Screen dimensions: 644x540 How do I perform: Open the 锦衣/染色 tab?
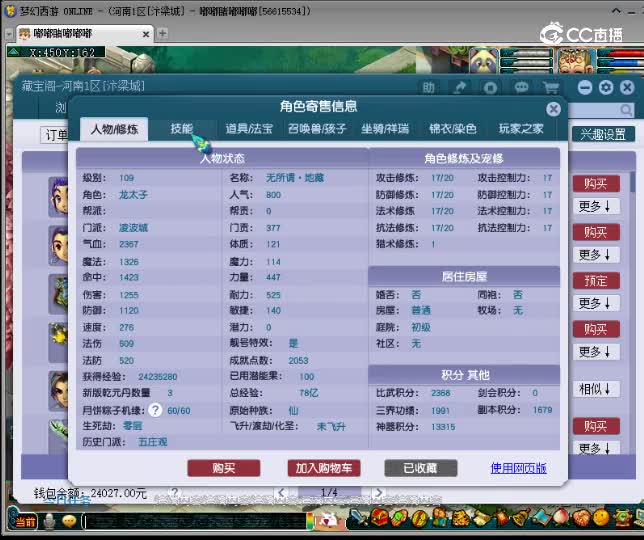(x=453, y=129)
